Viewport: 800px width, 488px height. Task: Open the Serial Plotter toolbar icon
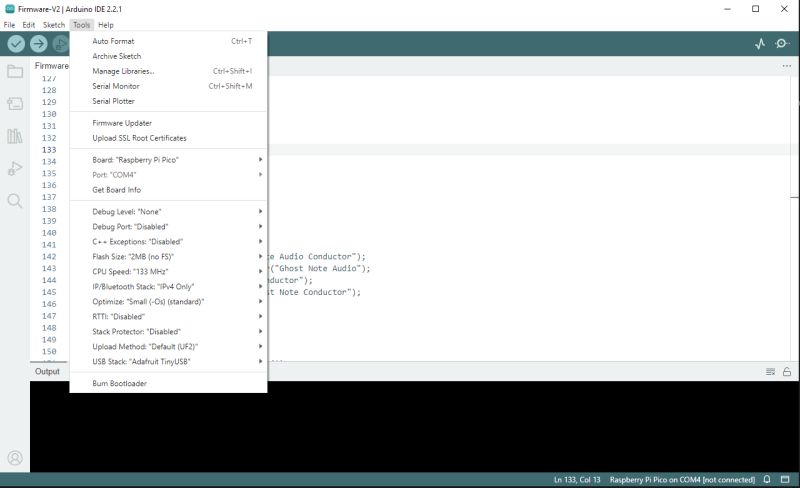pyautogui.click(x=760, y=44)
